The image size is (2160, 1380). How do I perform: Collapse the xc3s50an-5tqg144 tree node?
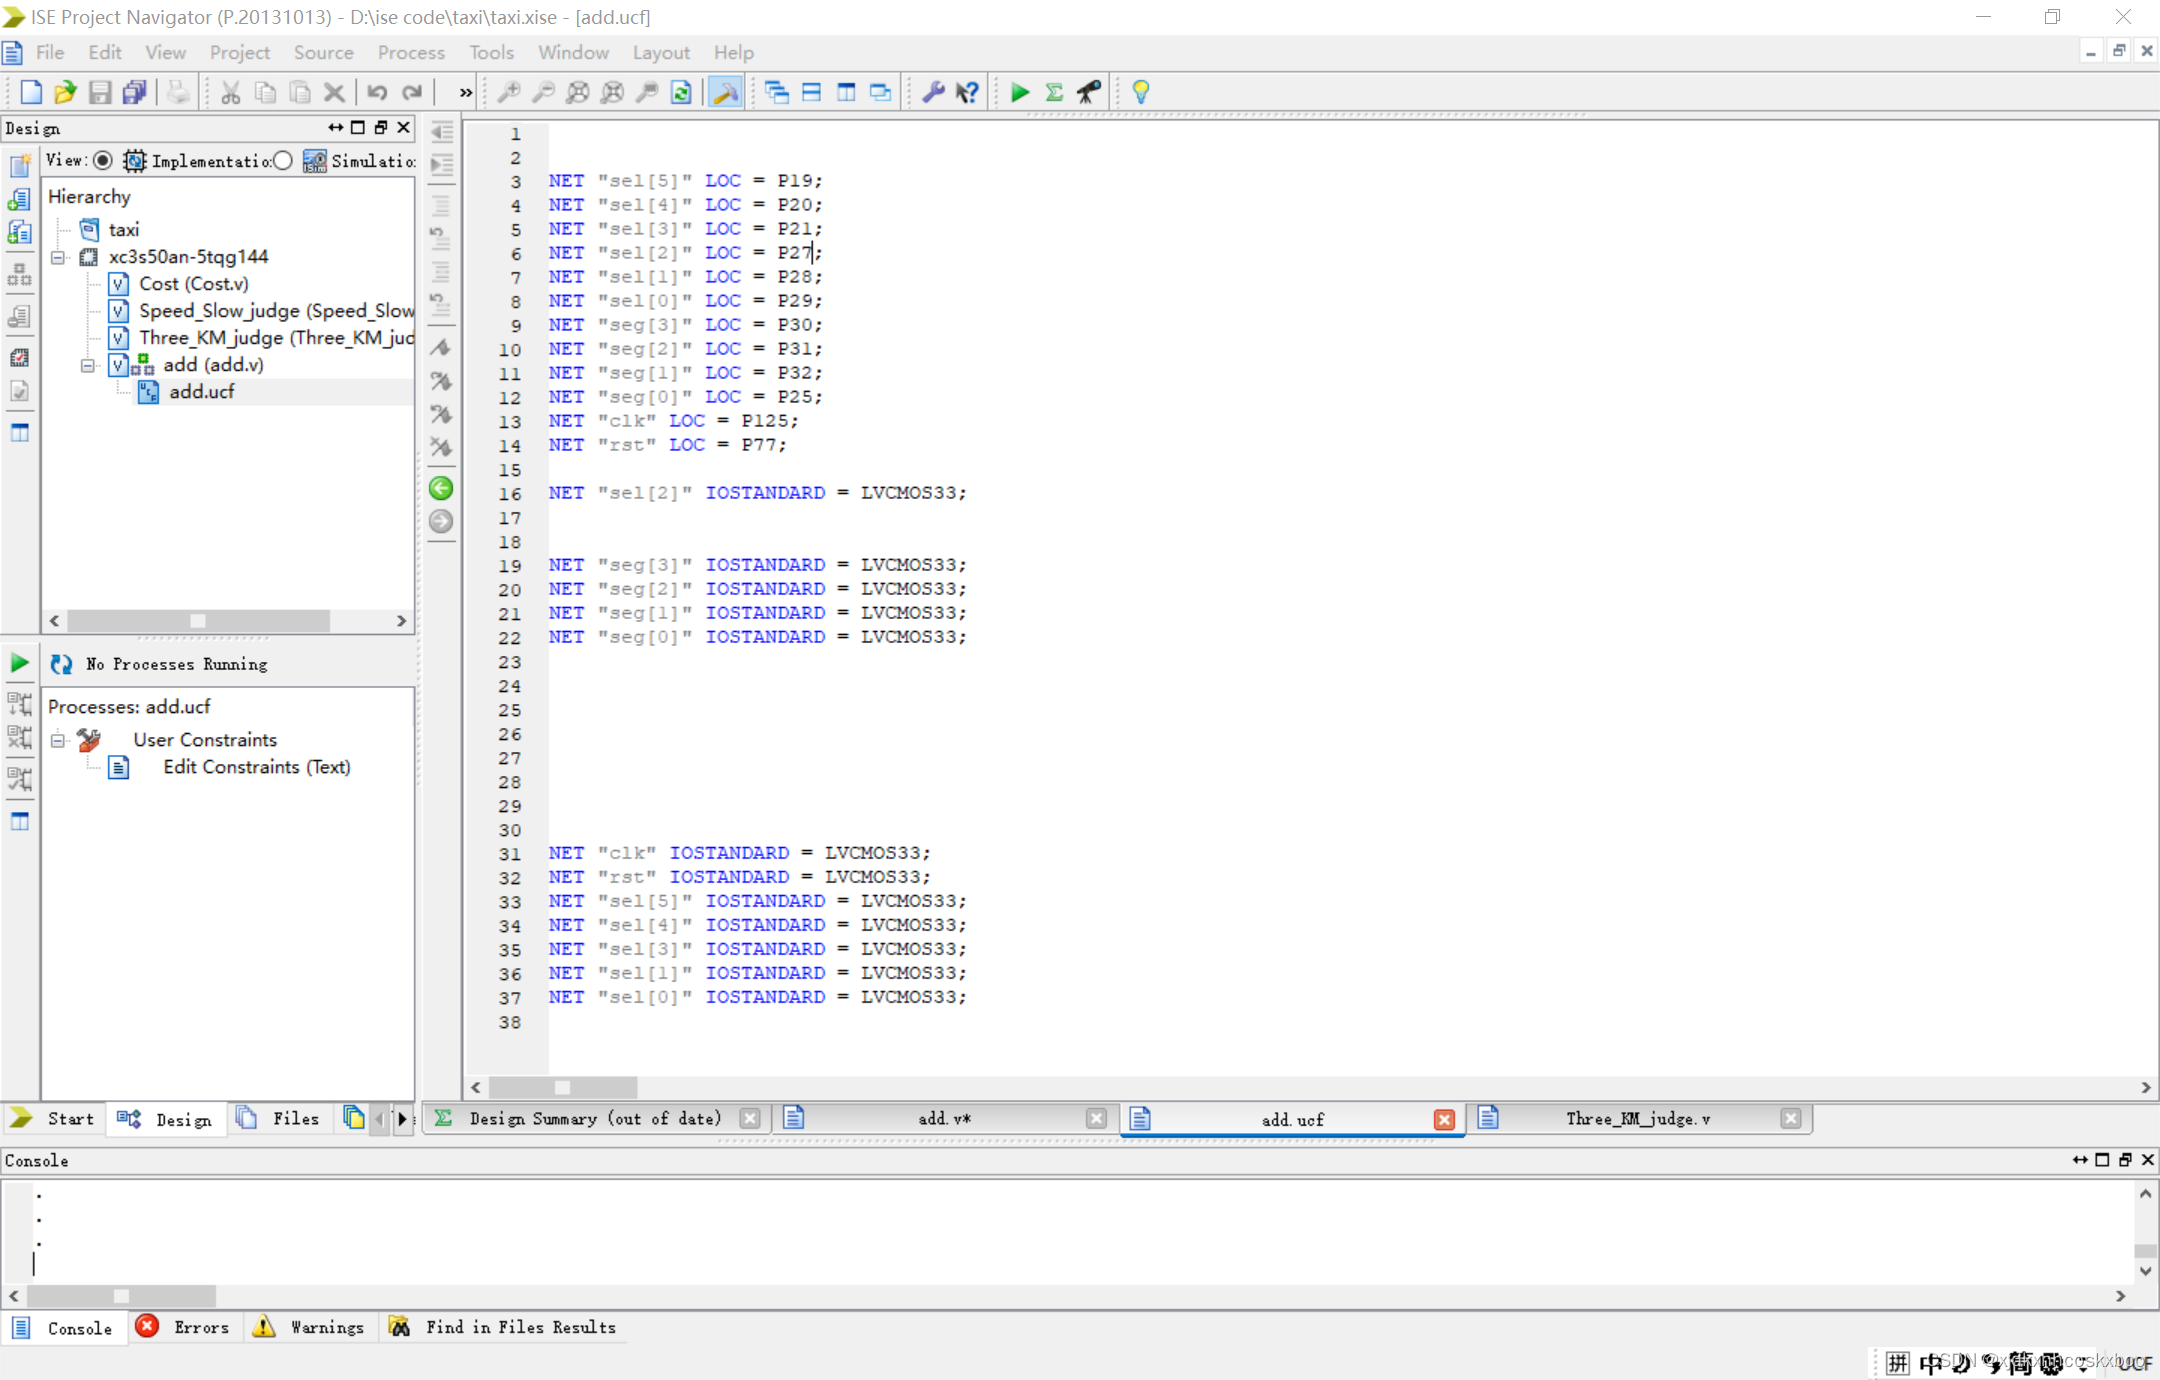click(x=59, y=257)
